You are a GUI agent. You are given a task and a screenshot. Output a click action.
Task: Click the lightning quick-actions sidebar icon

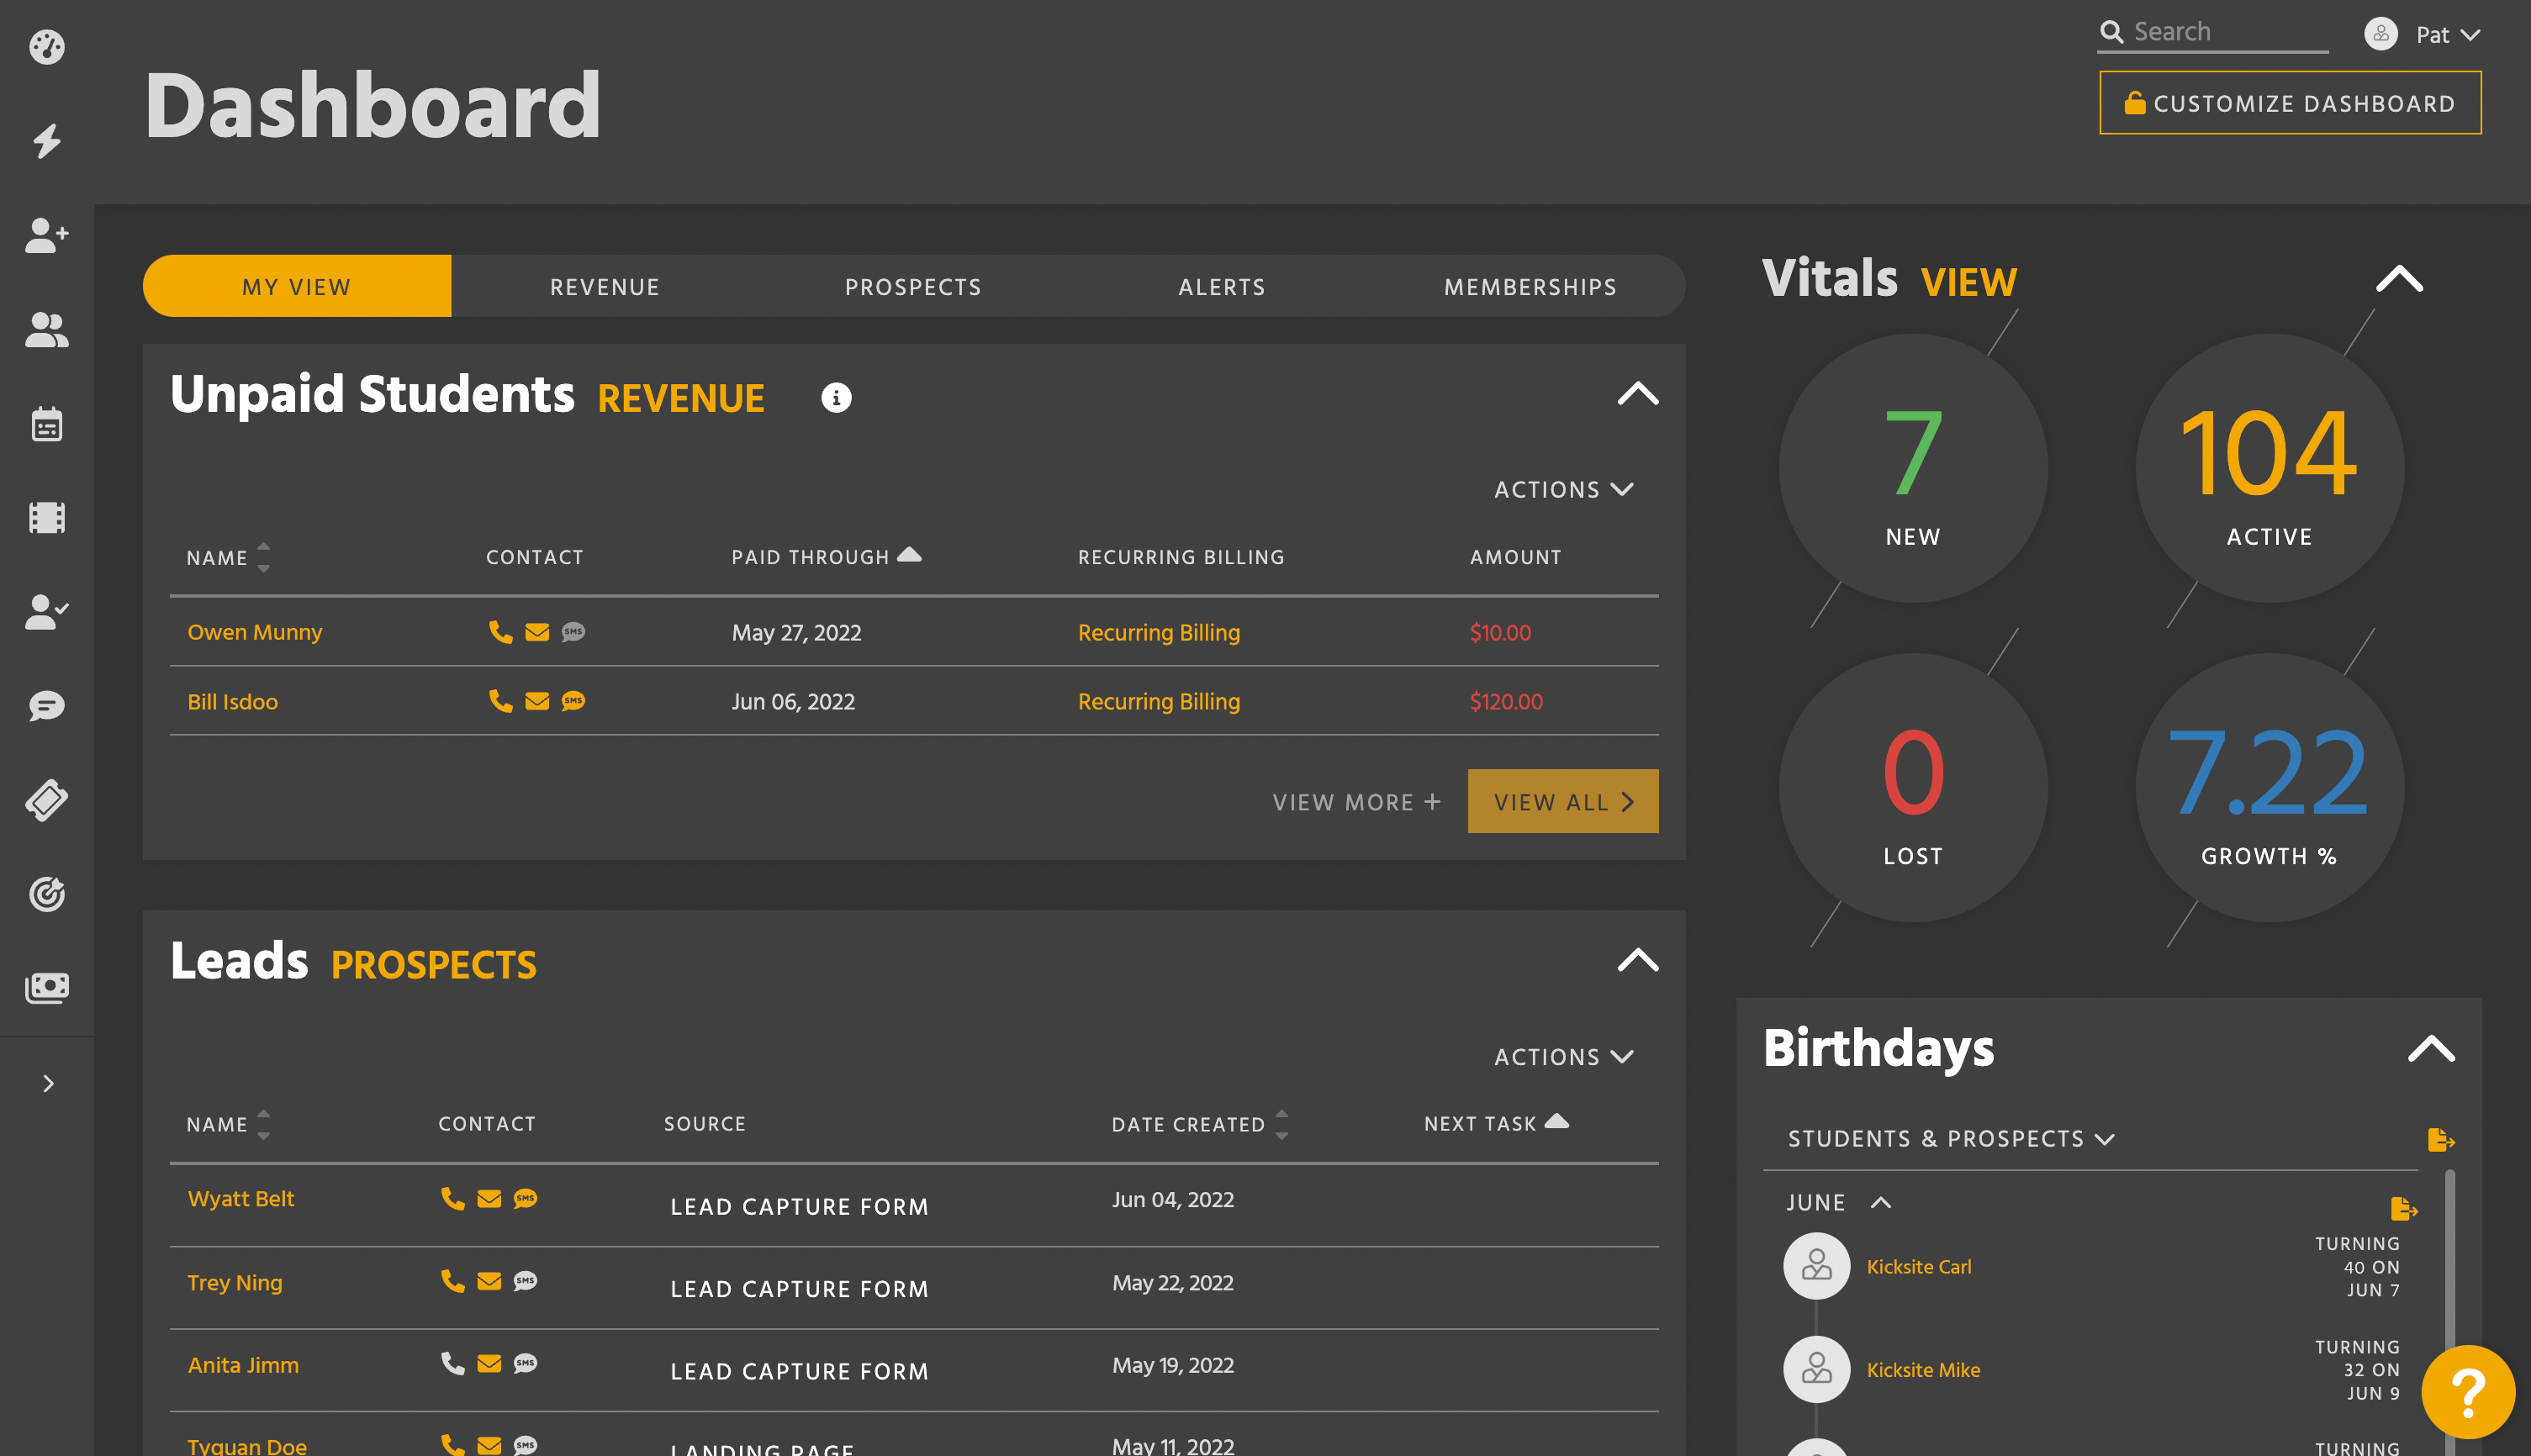(47, 142)
